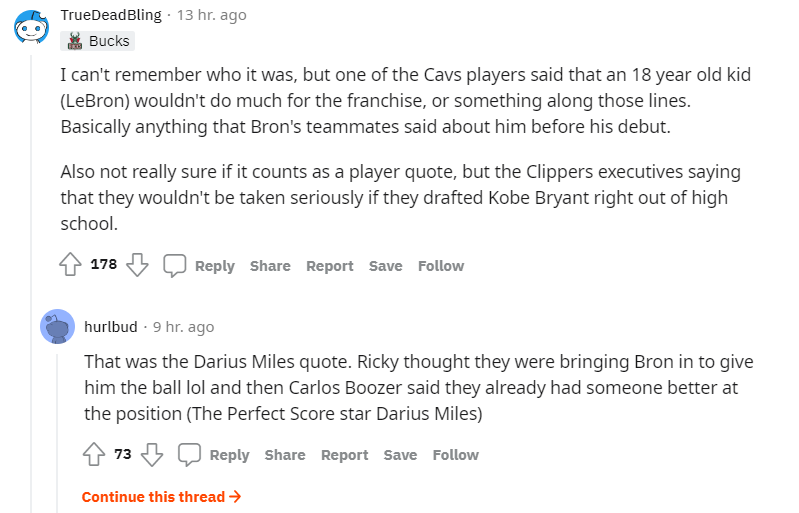Upvote TrueDeadBling's comment
The height and width of the screenshot is (513, 799).
point(70,265)
